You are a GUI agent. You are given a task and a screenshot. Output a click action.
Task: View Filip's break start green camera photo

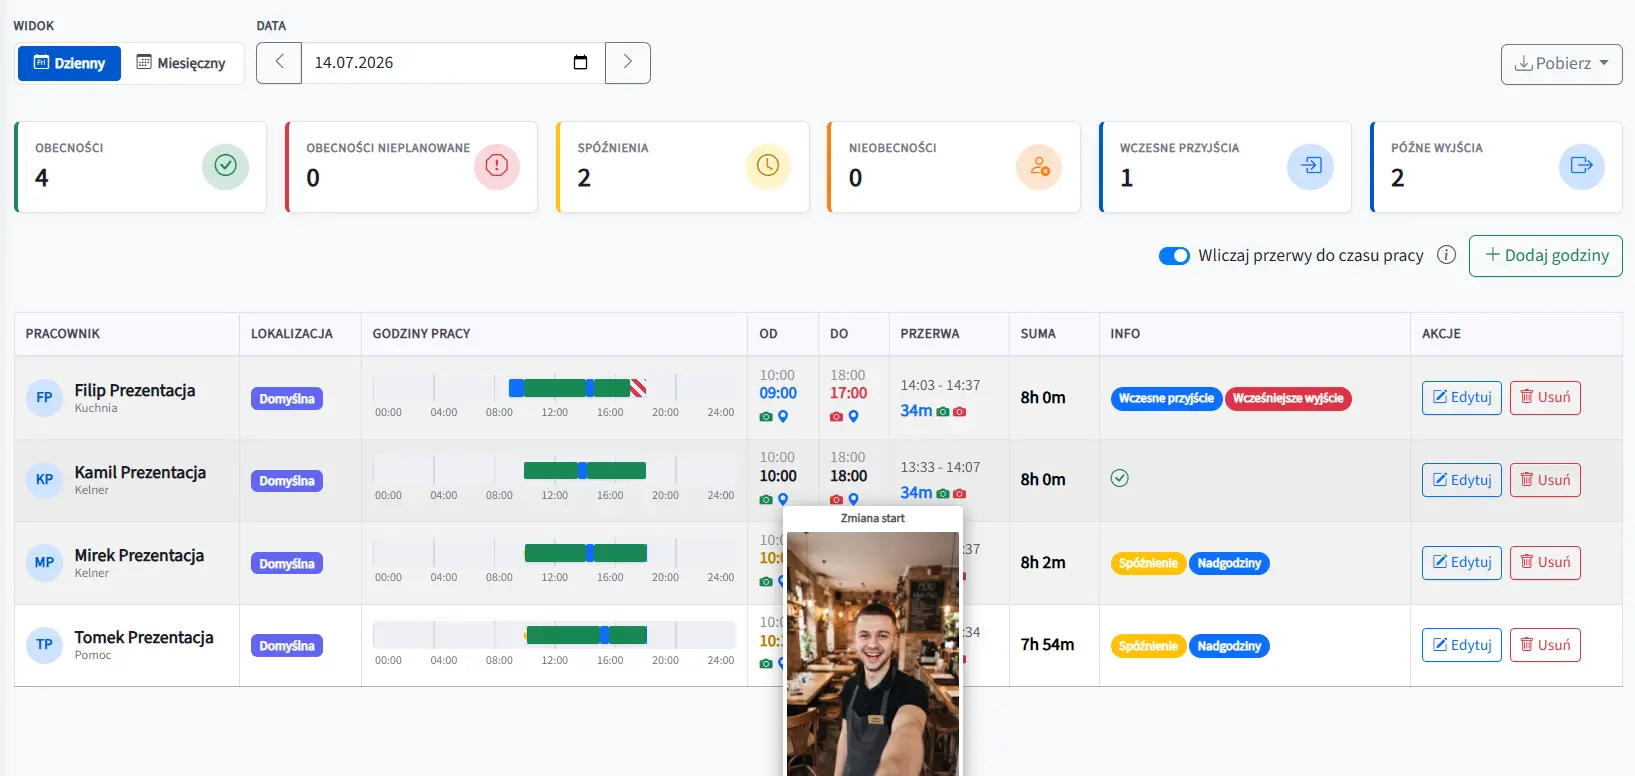point(942,411)
